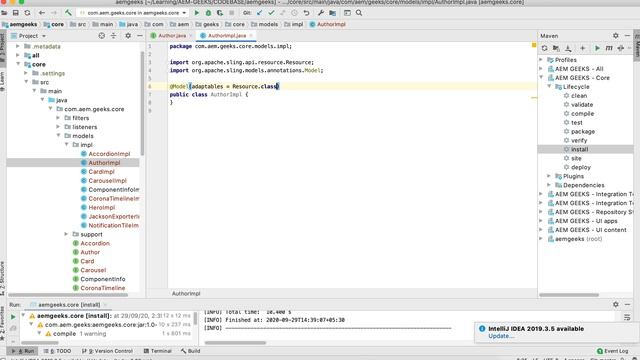Viewport: 640px width, 360px height.
Task: Open Project Structure icon in toolbar
Action: click(333, 13)
